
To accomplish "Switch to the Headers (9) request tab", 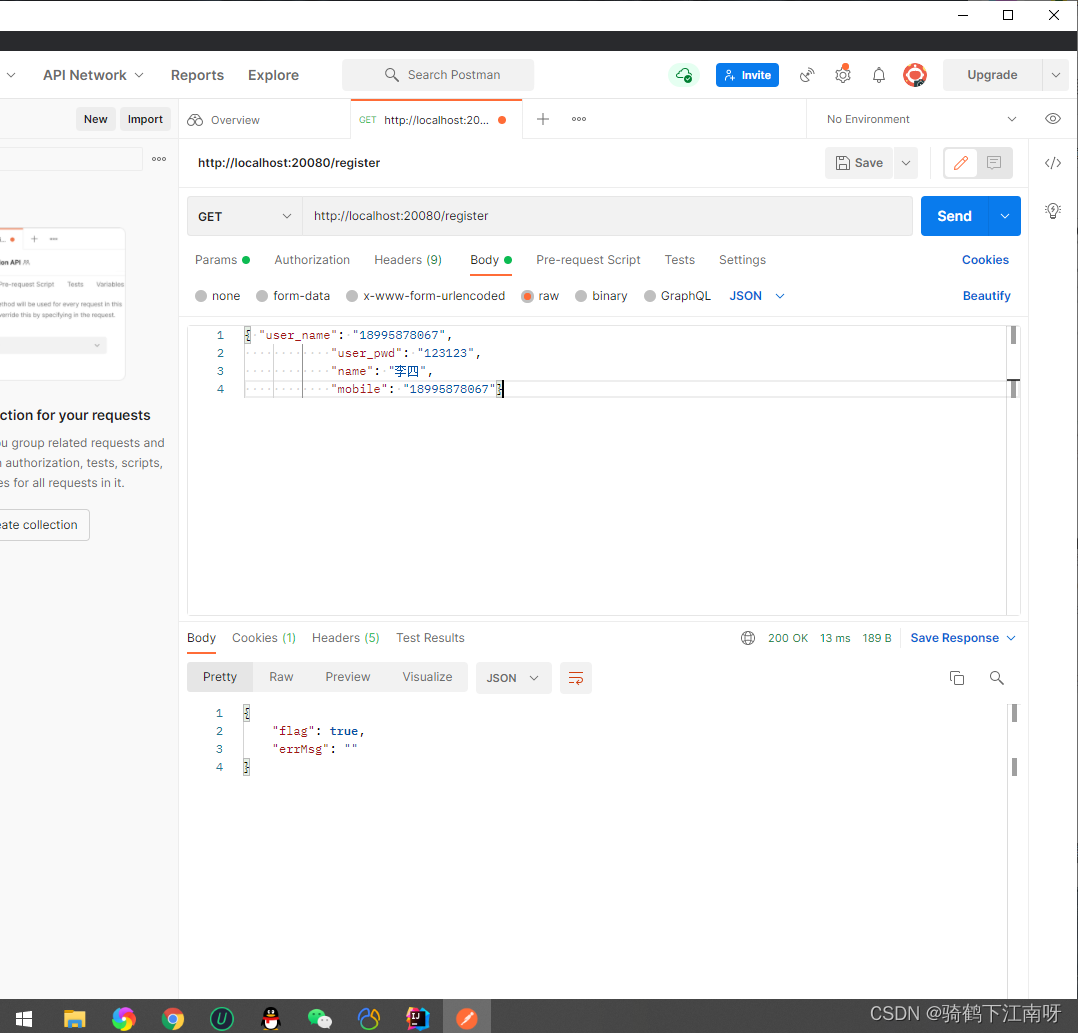I will (x=408, y=260).
